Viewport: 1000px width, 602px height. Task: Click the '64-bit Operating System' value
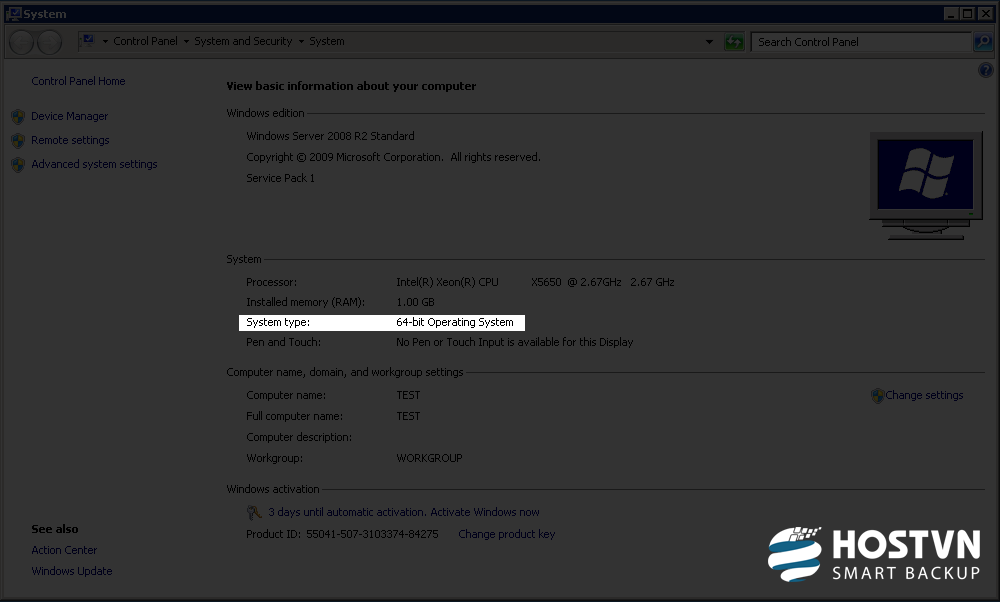point(455,322)
